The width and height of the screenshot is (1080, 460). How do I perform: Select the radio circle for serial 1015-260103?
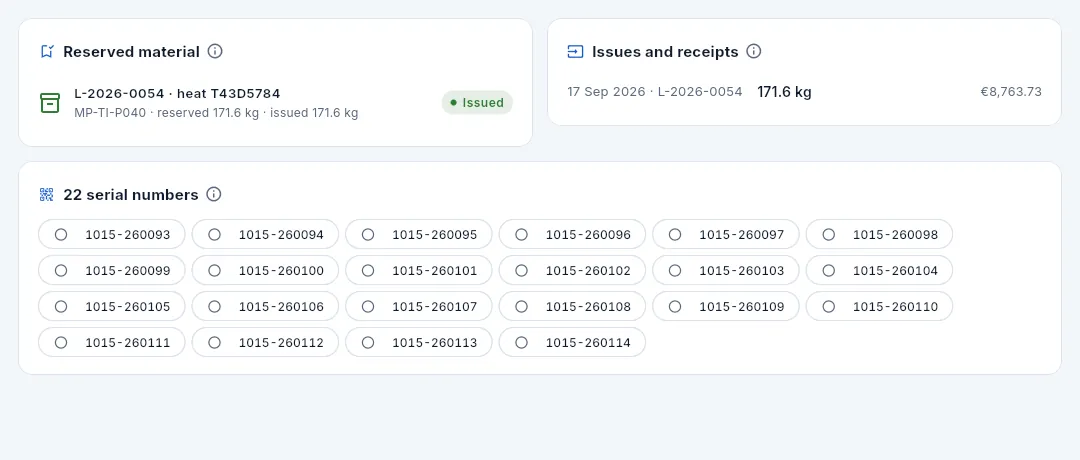point(675,271)
